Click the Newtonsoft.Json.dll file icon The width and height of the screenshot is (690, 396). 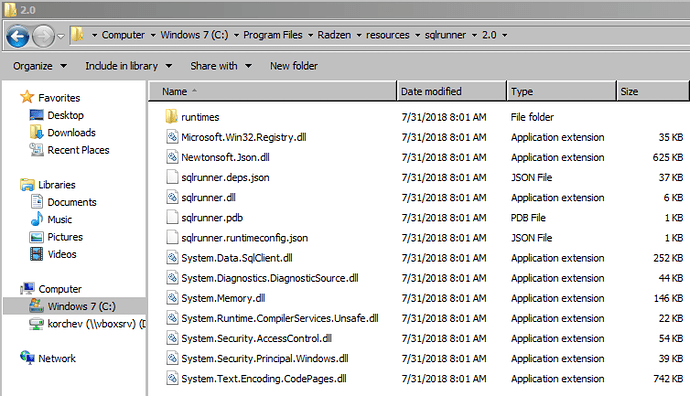click(172, 157)
